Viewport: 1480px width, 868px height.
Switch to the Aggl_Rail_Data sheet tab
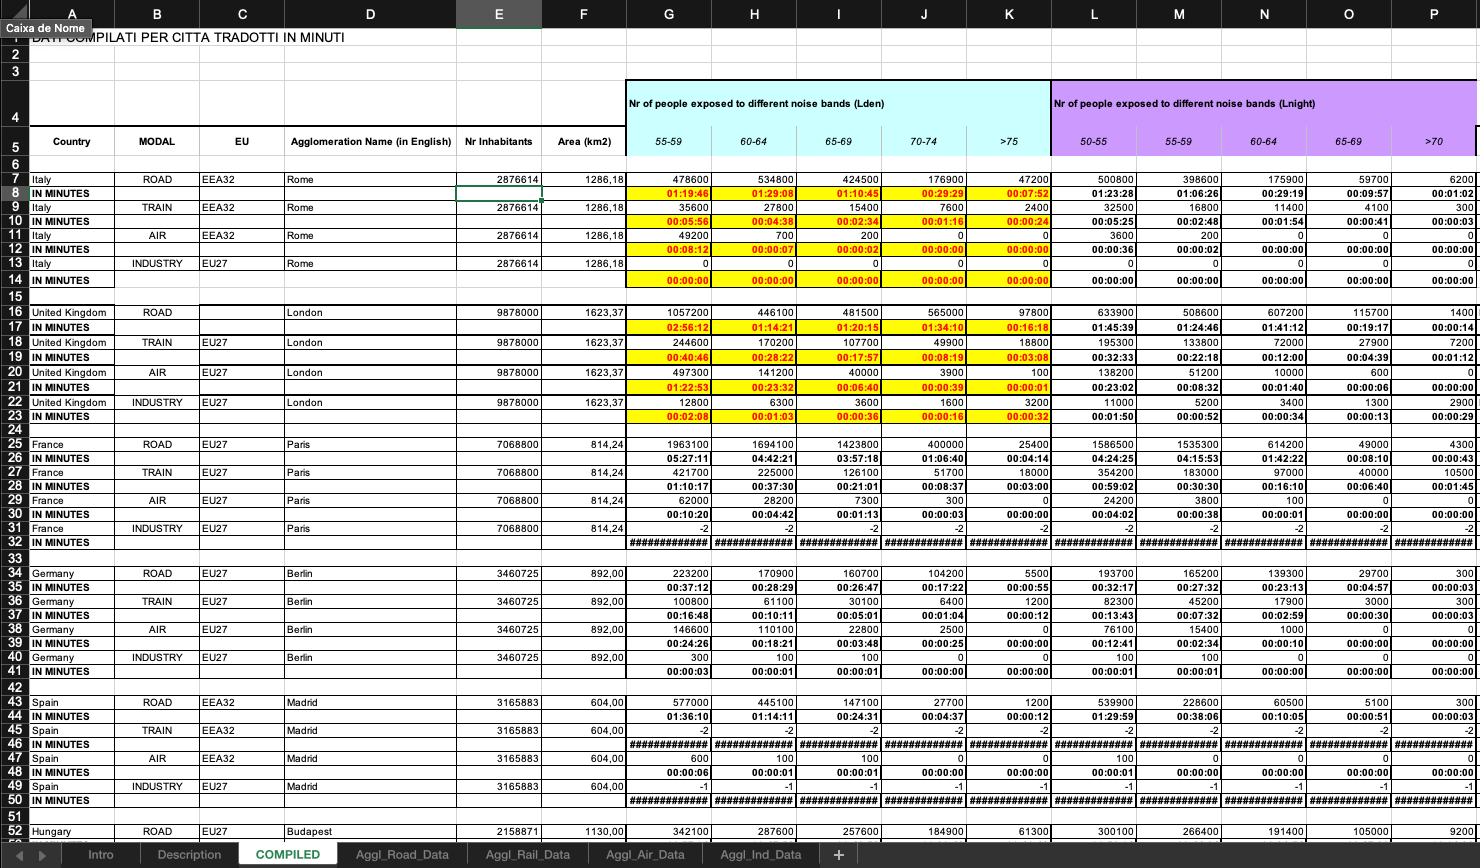coord(527,855)
